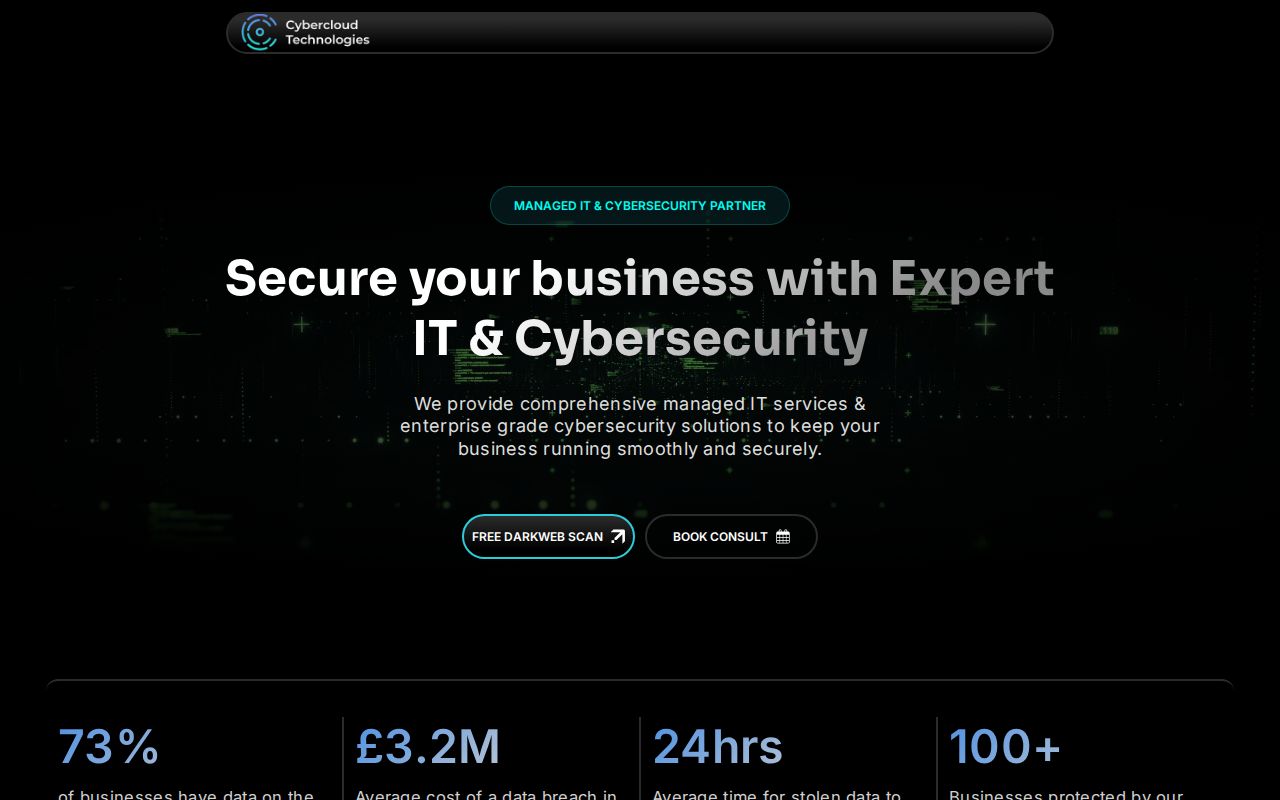Click the 100+ businesses protected stat

1006,746
